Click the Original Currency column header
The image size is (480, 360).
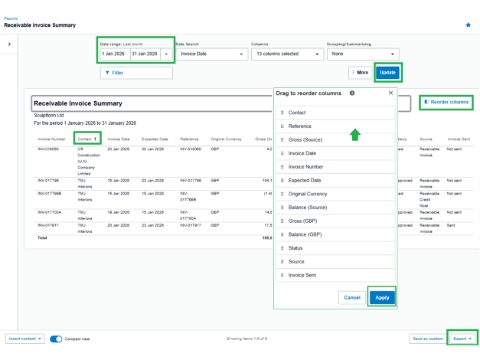pos(226,139)
